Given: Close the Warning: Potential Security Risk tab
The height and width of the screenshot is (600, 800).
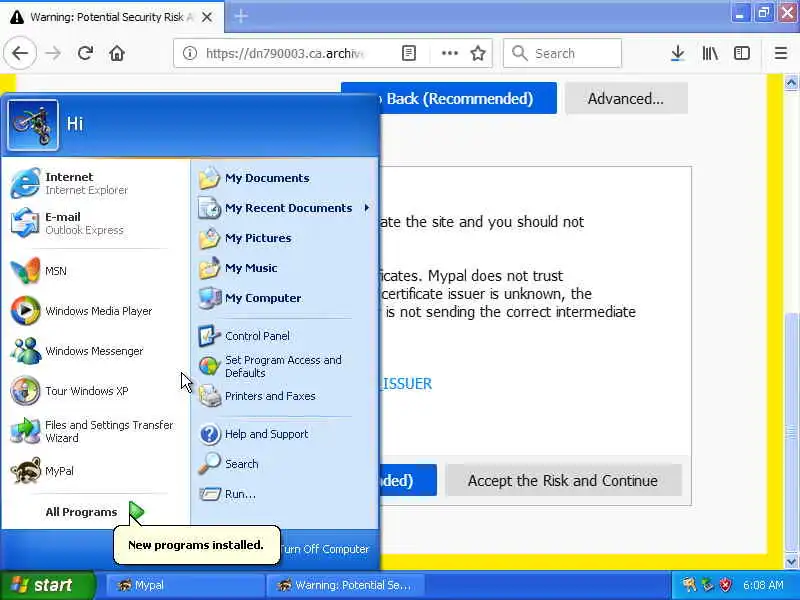Looking at the screenshot, I should point(207,17).
